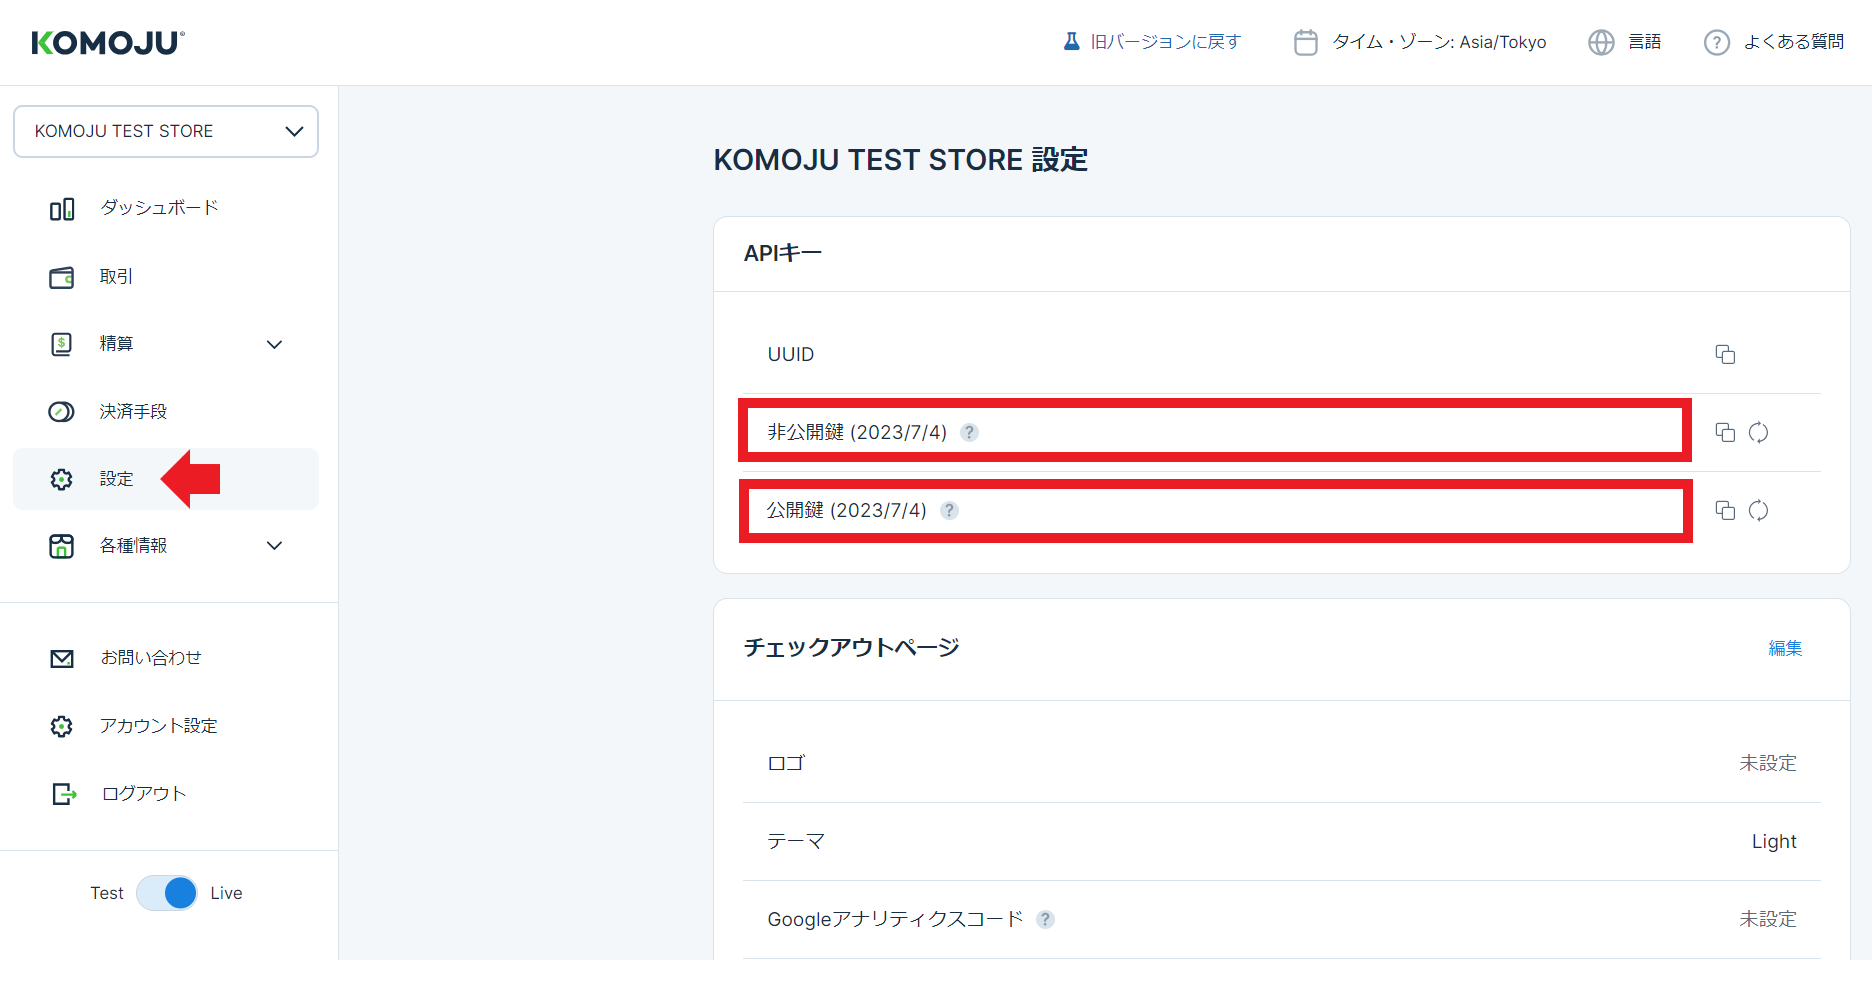
Task: Open ダッシュボード in sidebar
Action: coord(158,208)
